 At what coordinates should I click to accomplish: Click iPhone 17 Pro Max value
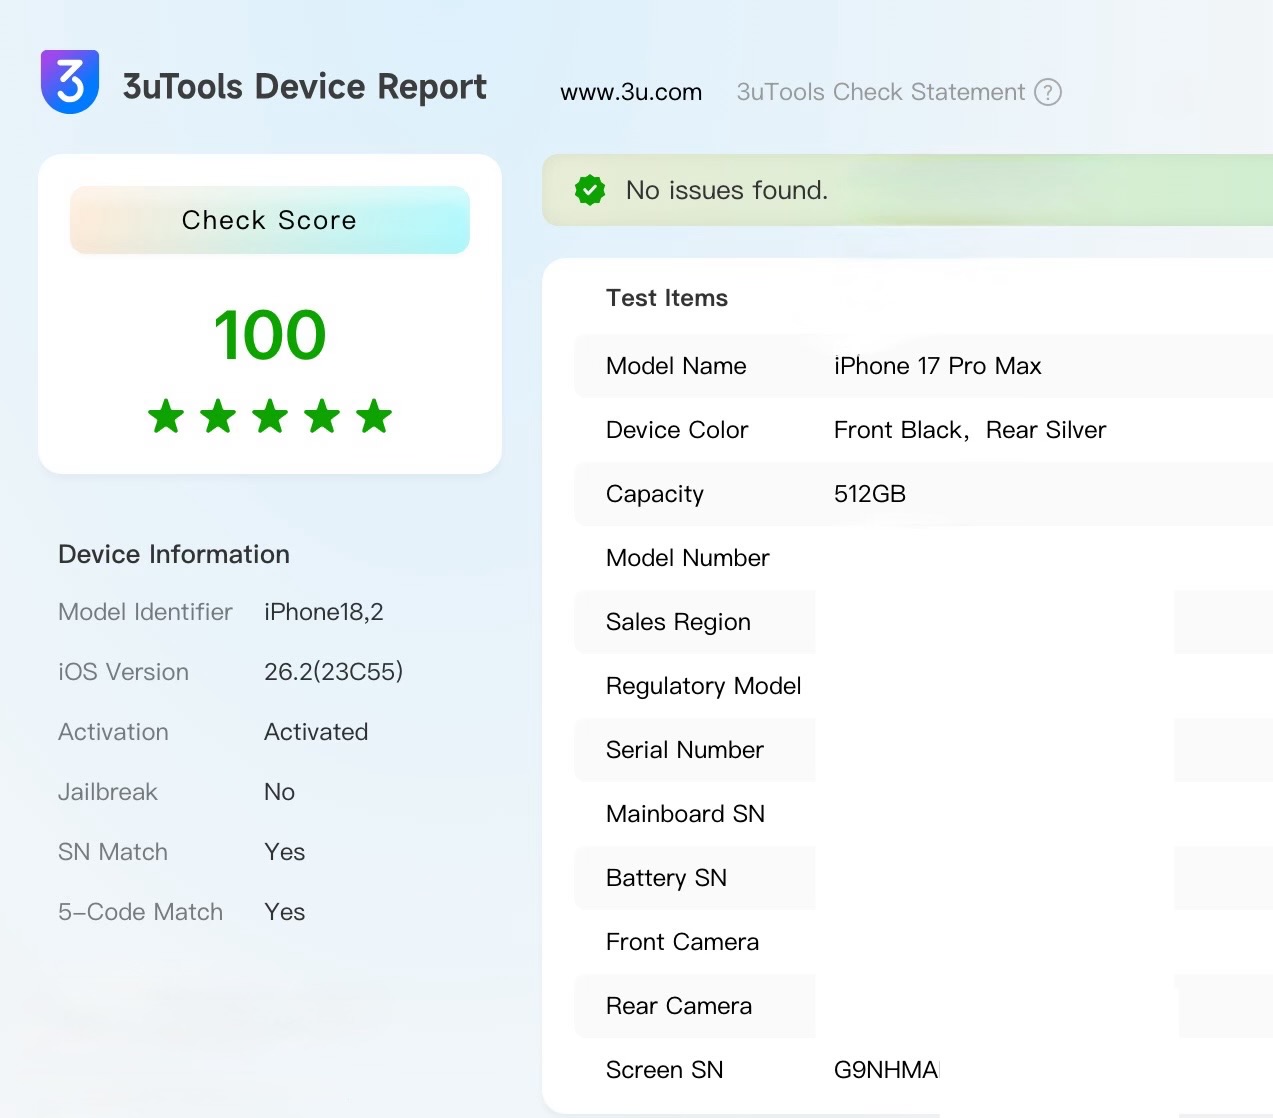(938, 366)
